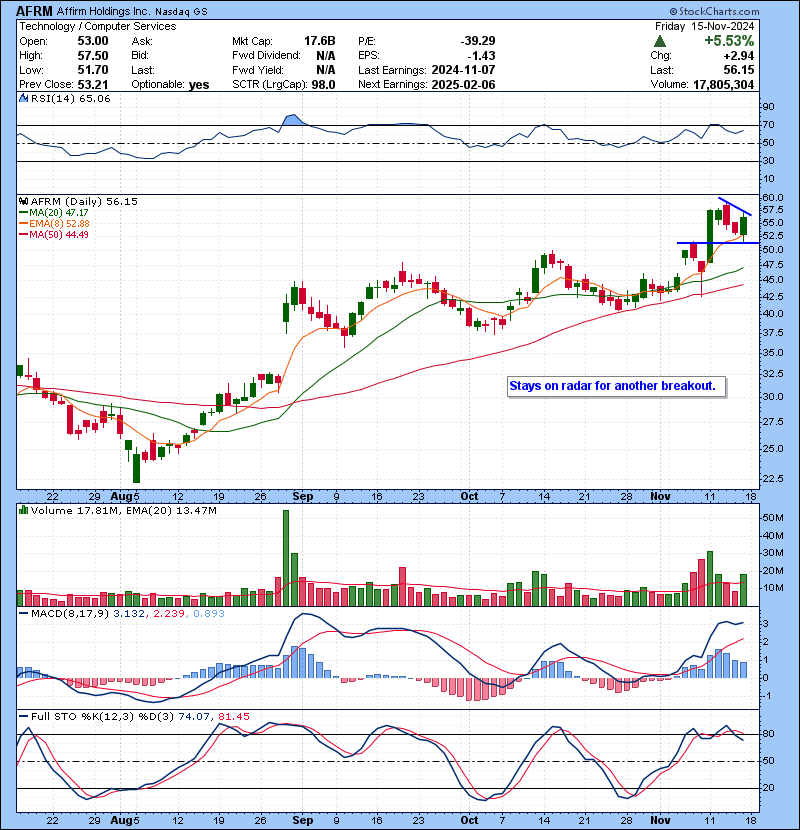Click the tallest green volume bar near Sep
This screenshot has height=830, width=800.
point(286,558)
